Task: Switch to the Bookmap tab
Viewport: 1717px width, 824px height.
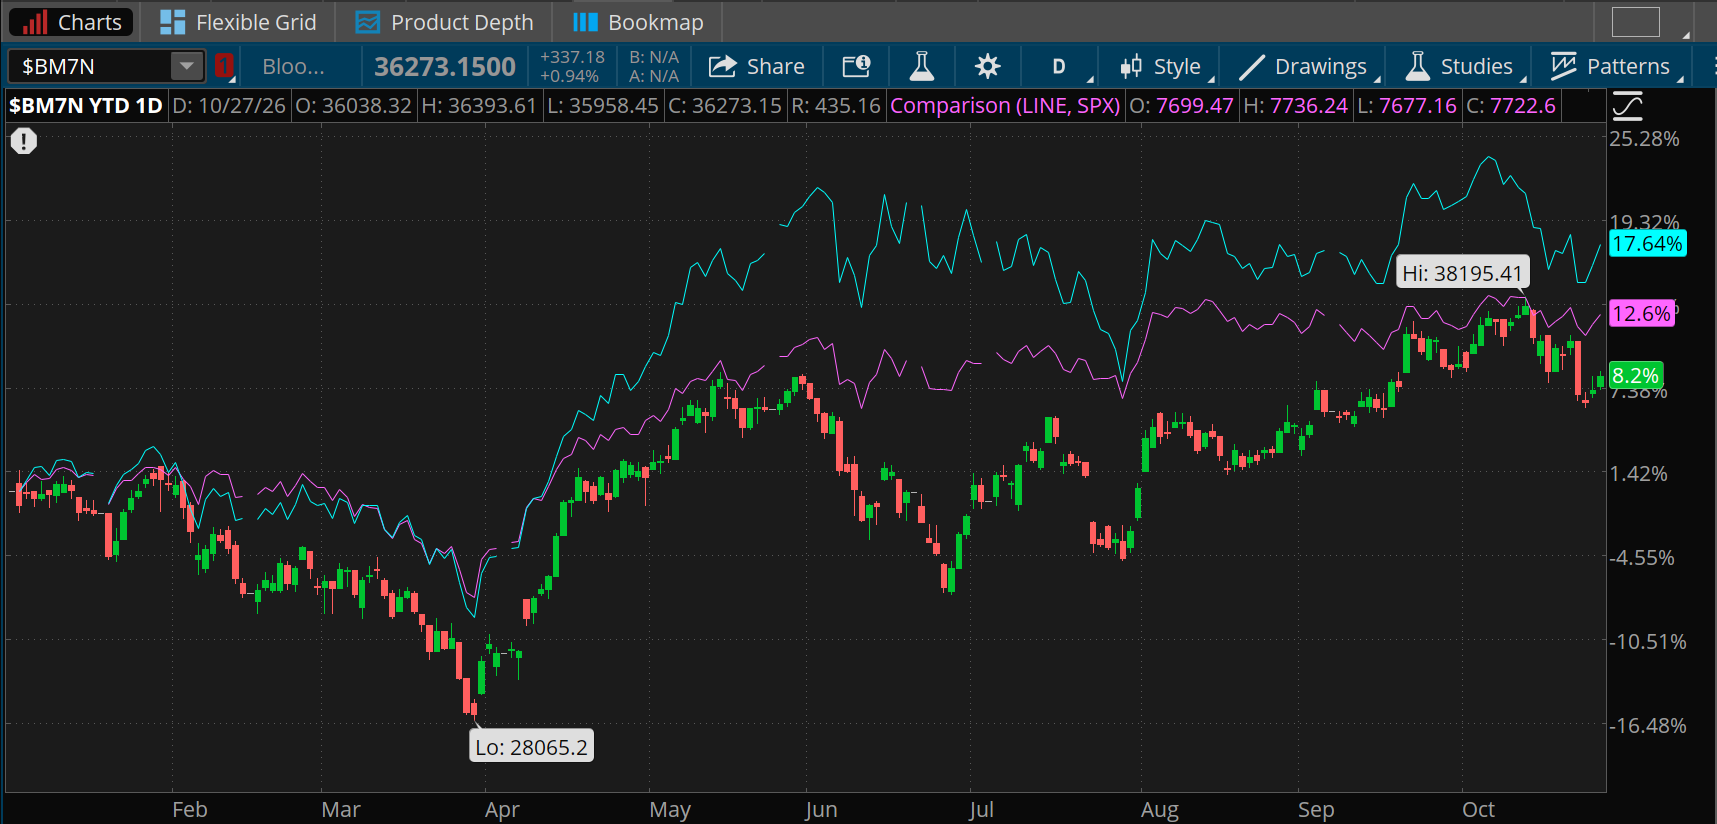Action: (638, 22)
